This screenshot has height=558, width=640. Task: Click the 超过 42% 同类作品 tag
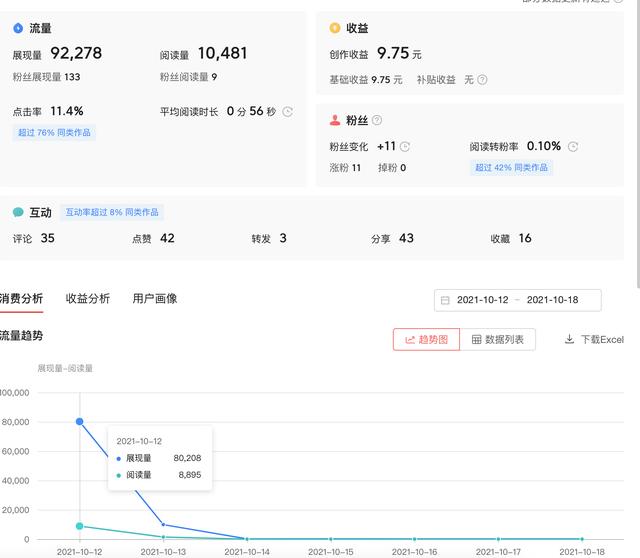(511, 167)
